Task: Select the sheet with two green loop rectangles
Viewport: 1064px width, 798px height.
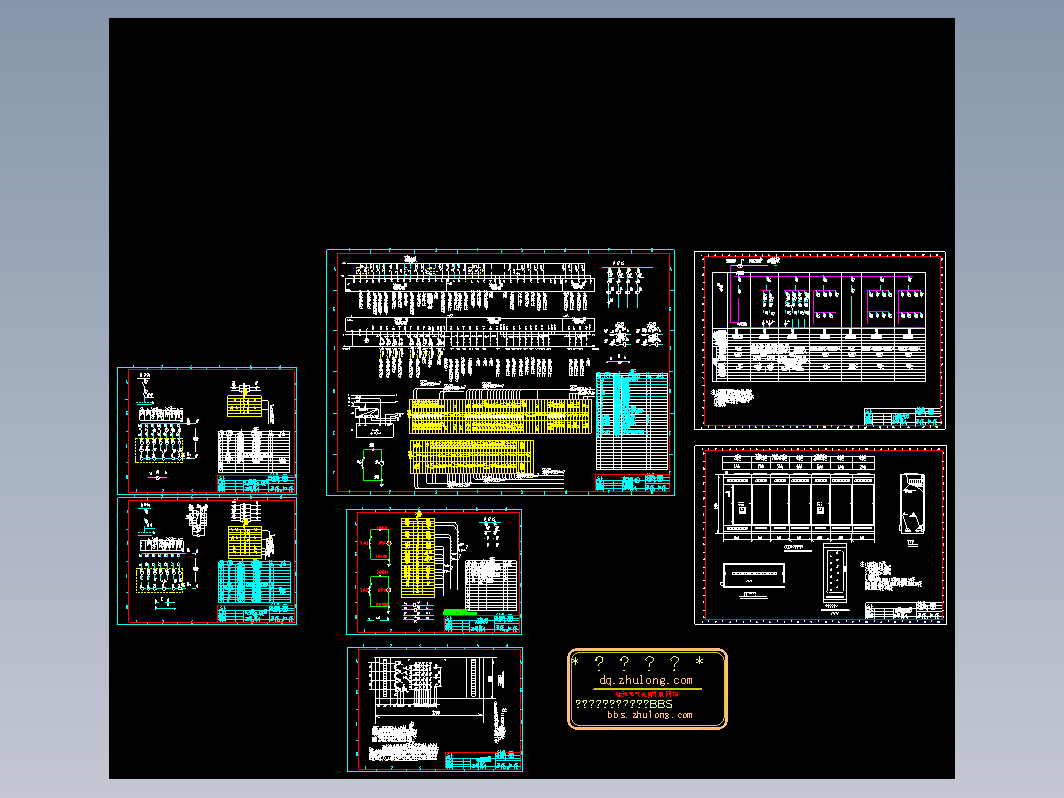Action: (434, 572)
